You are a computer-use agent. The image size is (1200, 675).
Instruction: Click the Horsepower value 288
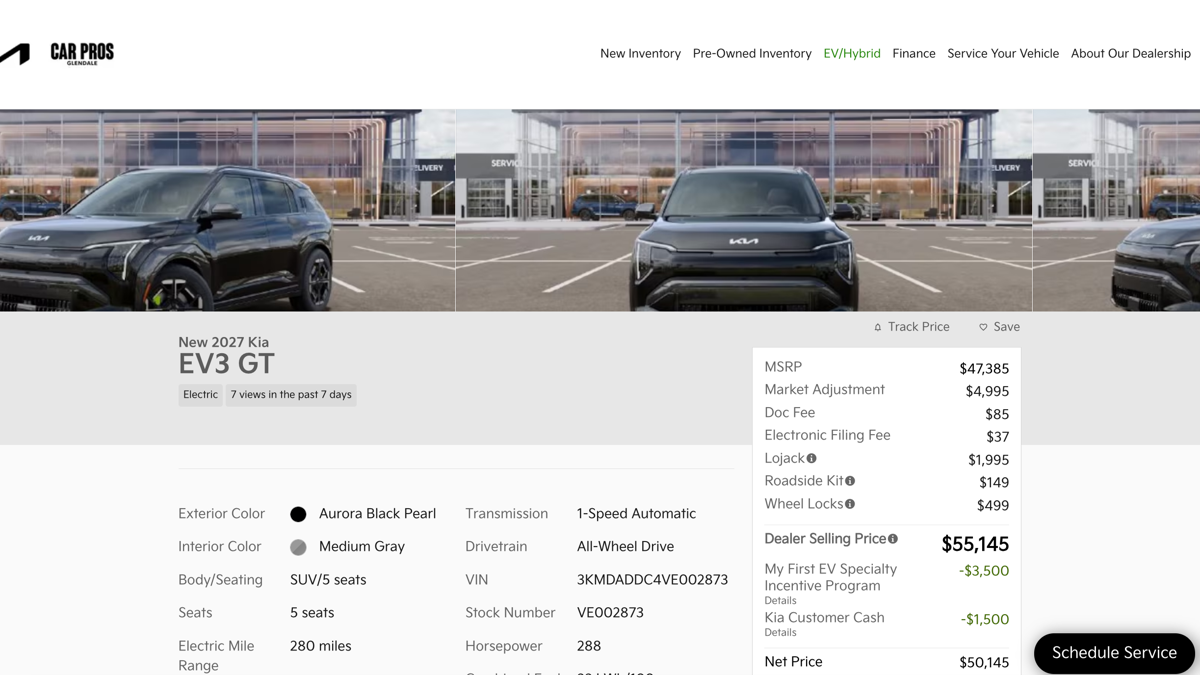point(589,646)
